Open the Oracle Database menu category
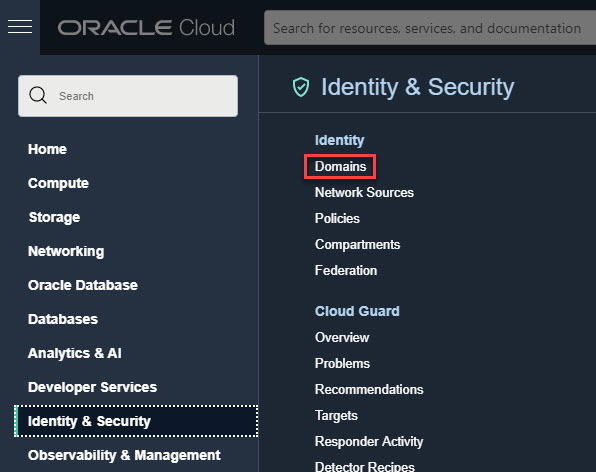Screen dimensions: 596x472 (83, 285)
